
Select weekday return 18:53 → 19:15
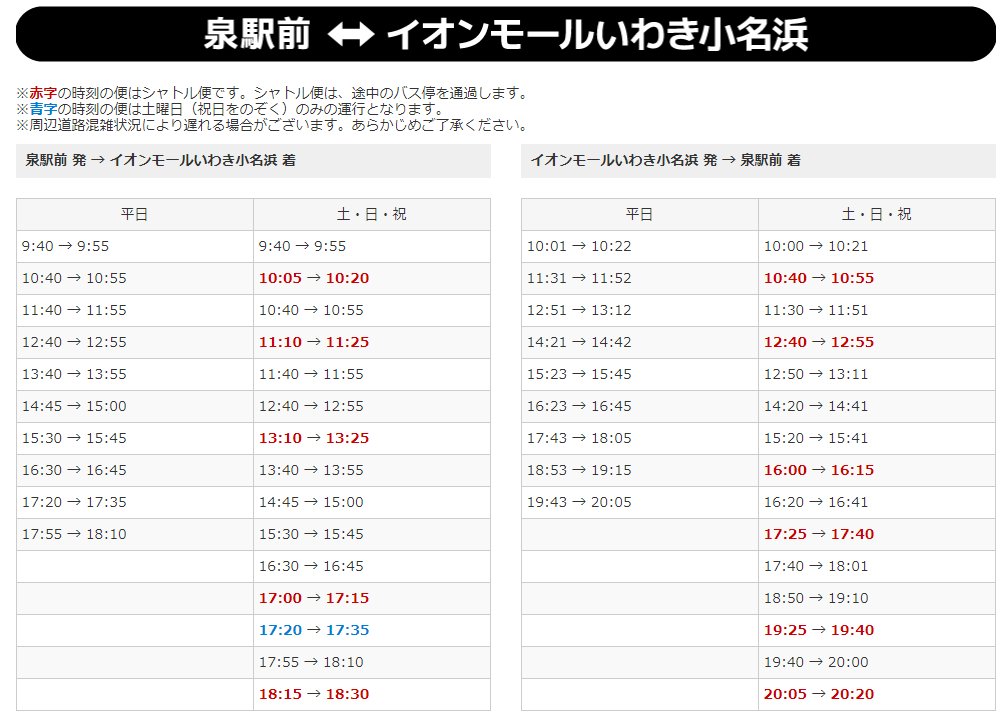click(x=579, y=471)
